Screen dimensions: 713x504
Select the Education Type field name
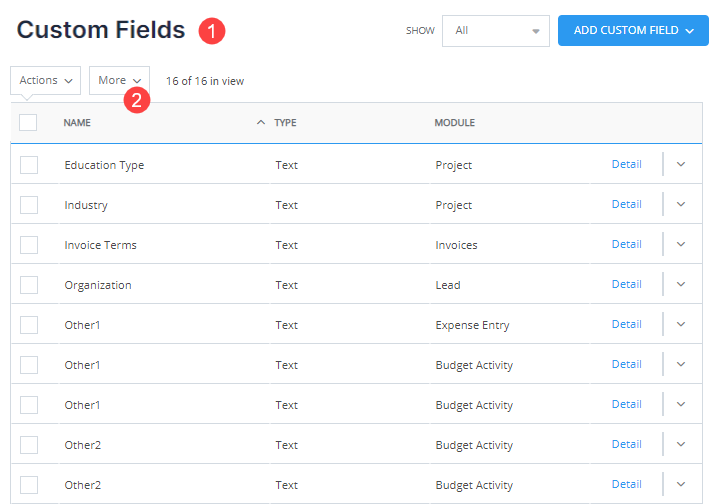(104, 165)
